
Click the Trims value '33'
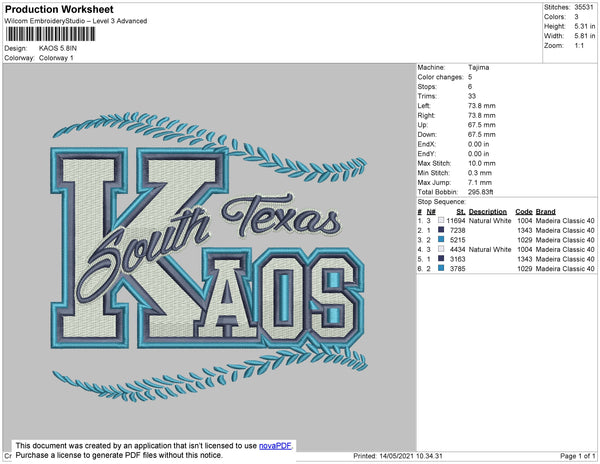coord(472,96)
